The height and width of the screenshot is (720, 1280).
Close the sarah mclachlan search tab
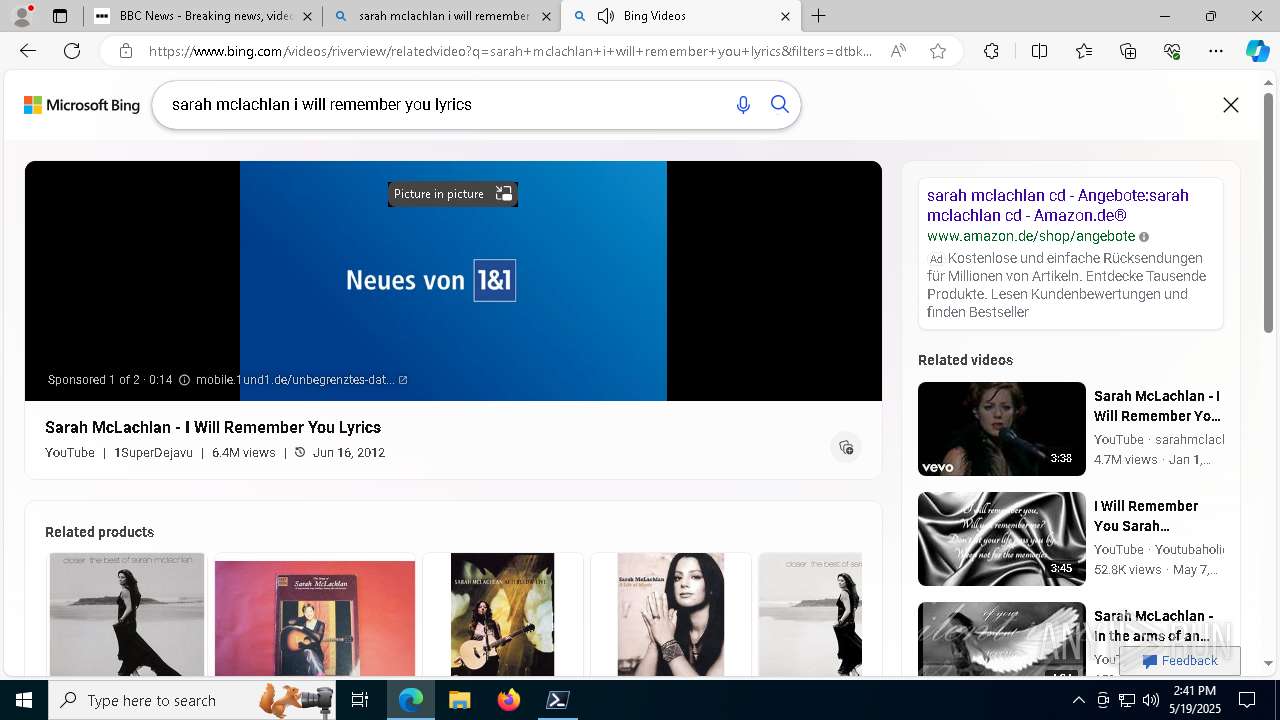click(546, 16)
